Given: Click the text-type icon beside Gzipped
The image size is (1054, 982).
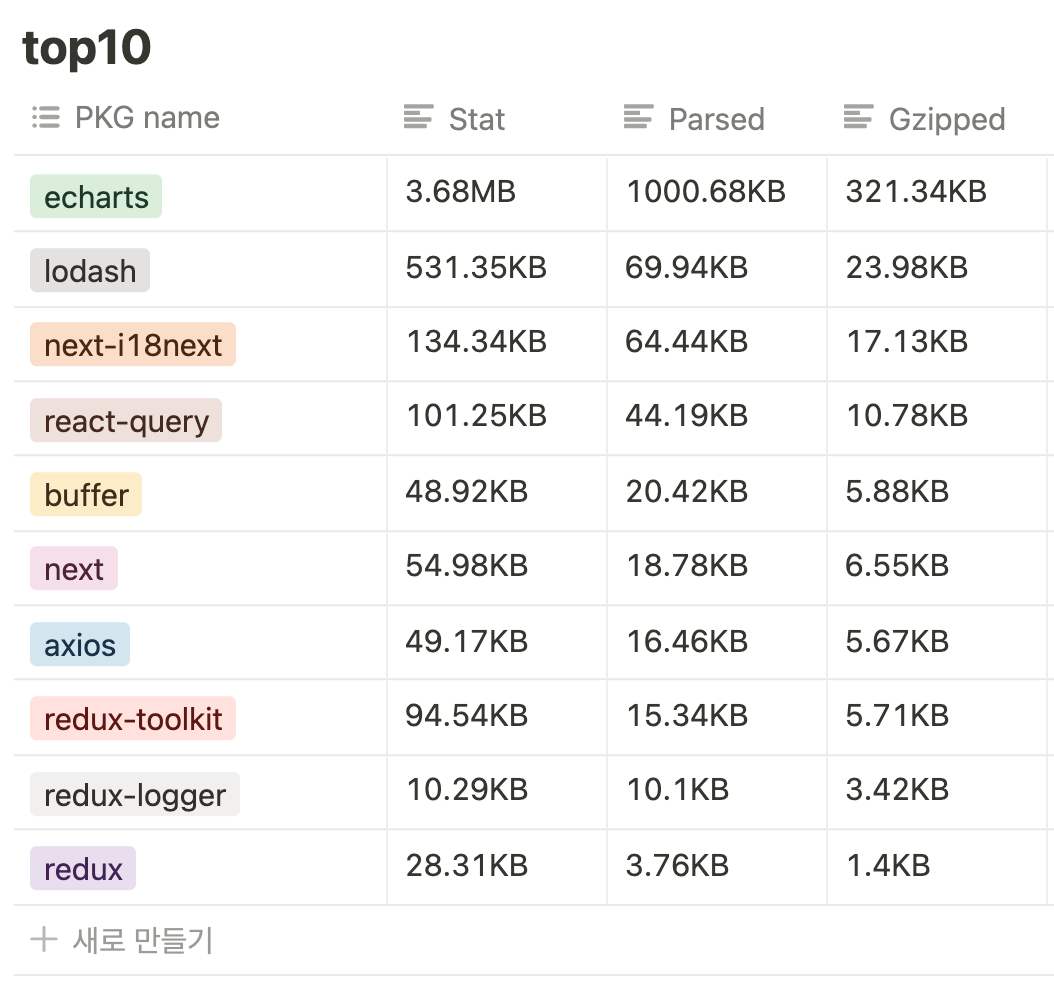Looking at the screenshot, I should tap(858, 117).
